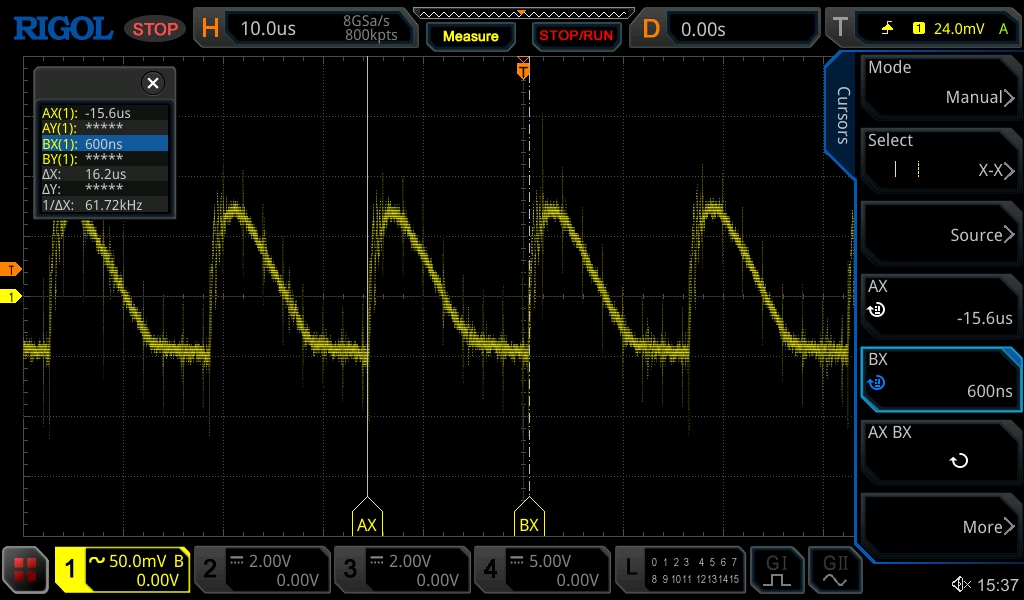
Task: Click the GII sine generator icon
Action: pyautogui.click(x=833, y=570)
